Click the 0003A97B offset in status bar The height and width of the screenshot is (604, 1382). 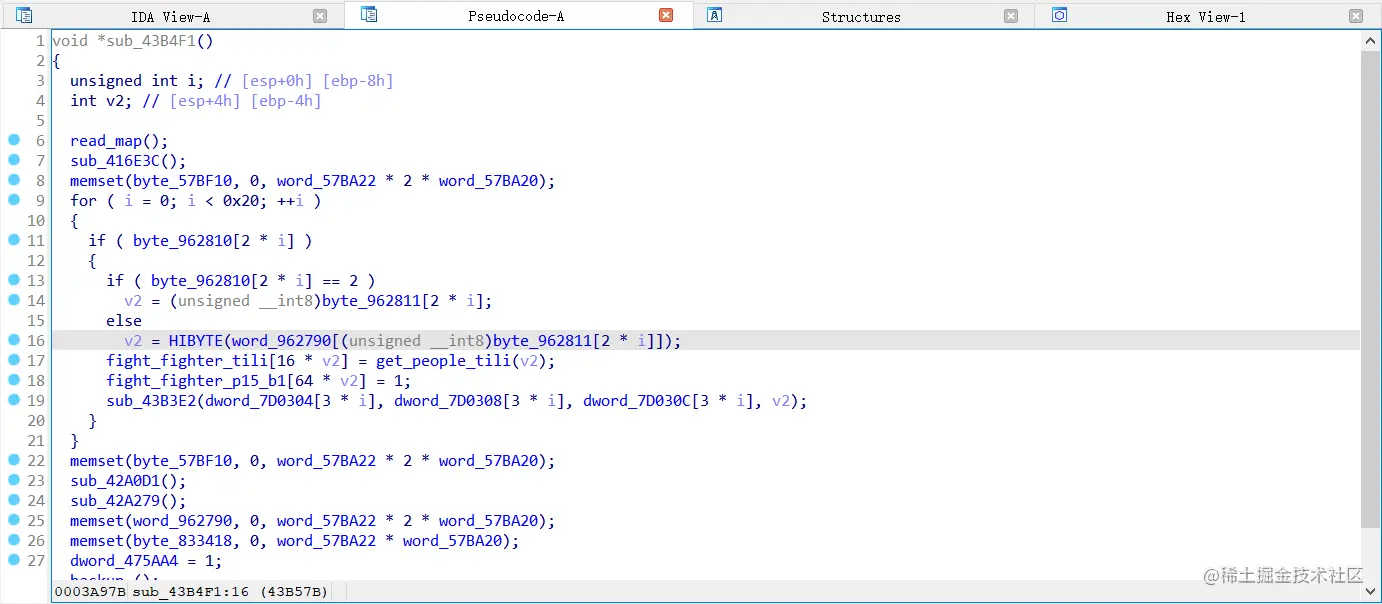pos(90,591)
